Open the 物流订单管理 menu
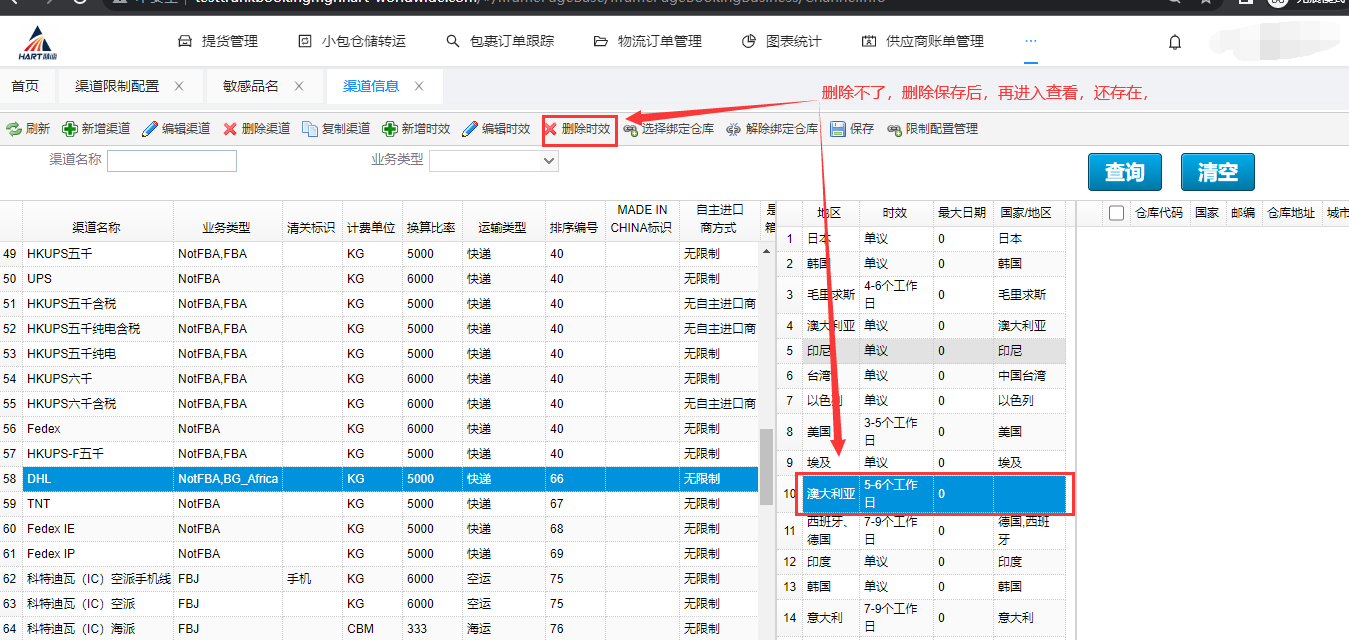The image size is (1349, 640). 648,41
